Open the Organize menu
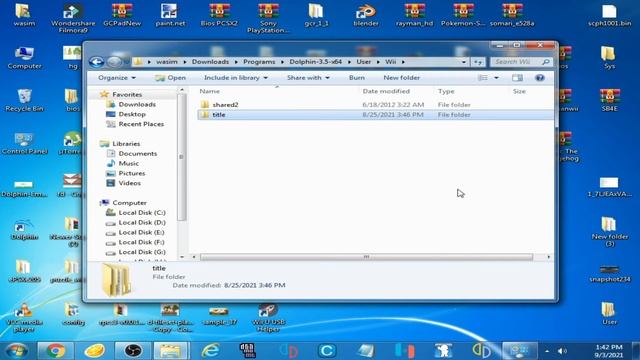 tap(117, 78)
